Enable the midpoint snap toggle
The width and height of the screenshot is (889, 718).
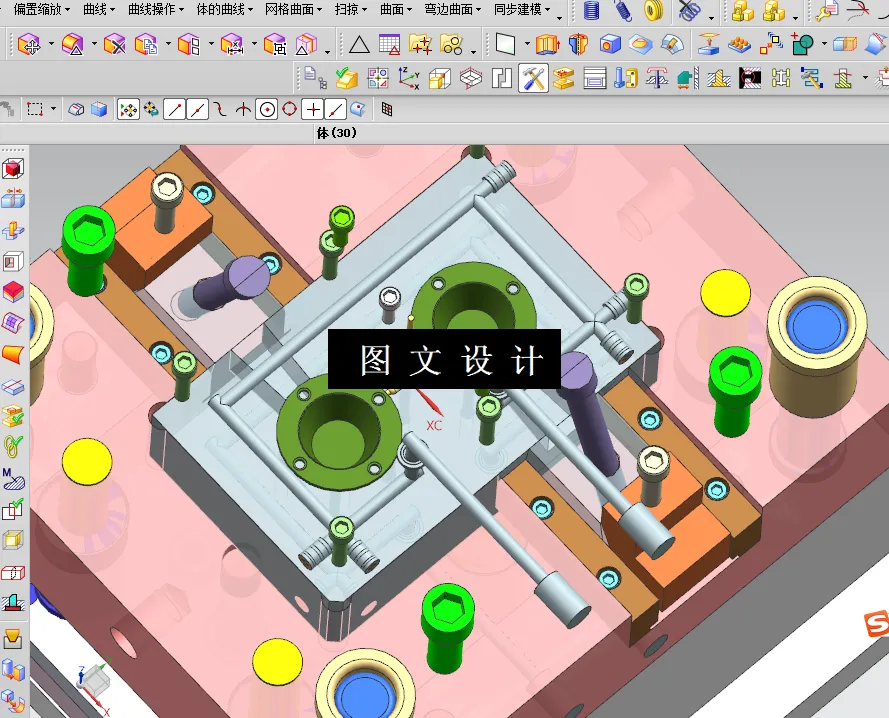coord(196,110)
